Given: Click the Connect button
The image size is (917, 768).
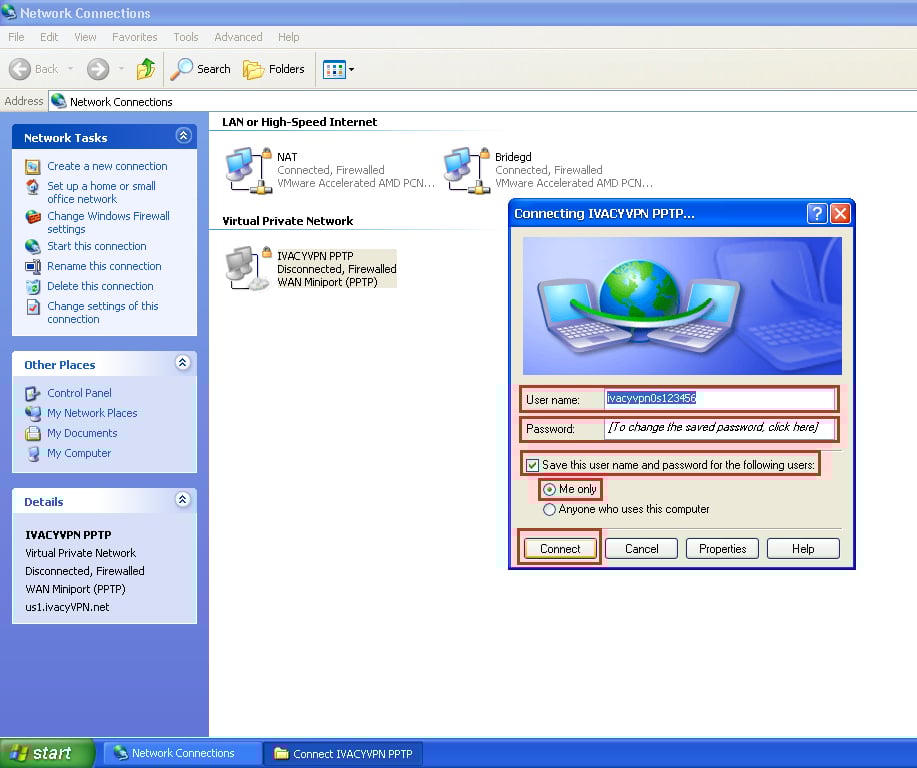Looking at the screenshot, I should (560, 549).
